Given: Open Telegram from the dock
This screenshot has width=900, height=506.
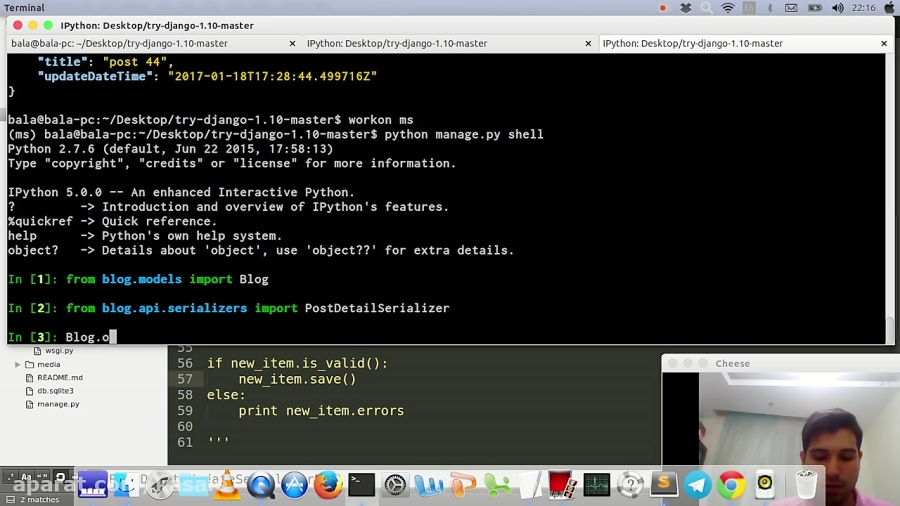Looking at the screenshot, I should (697, 486).
